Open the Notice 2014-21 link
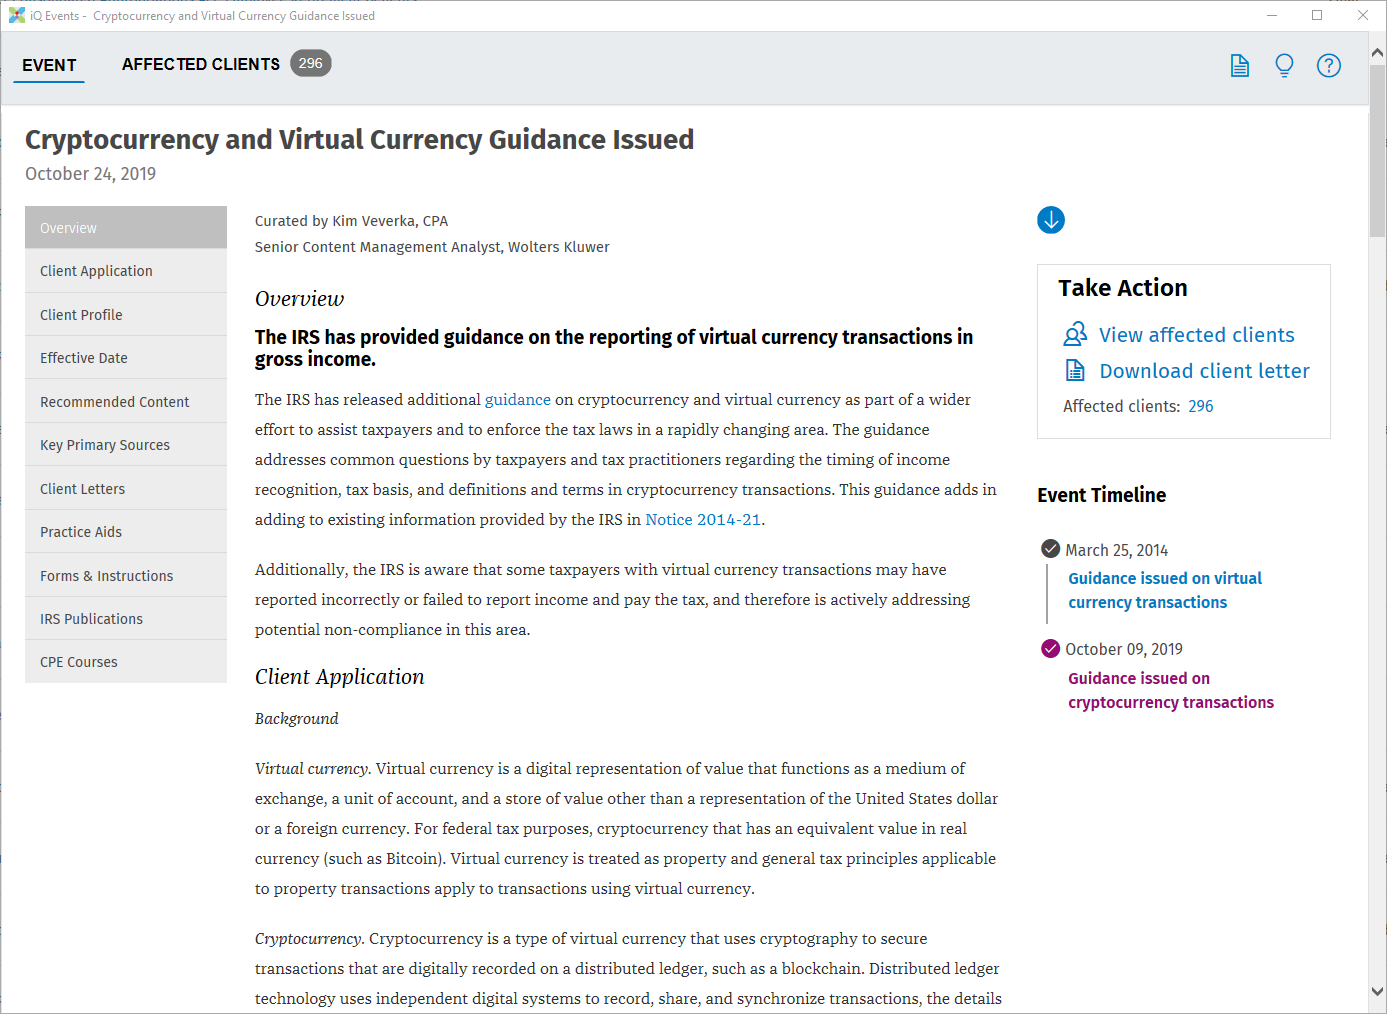 pos(702,520)
